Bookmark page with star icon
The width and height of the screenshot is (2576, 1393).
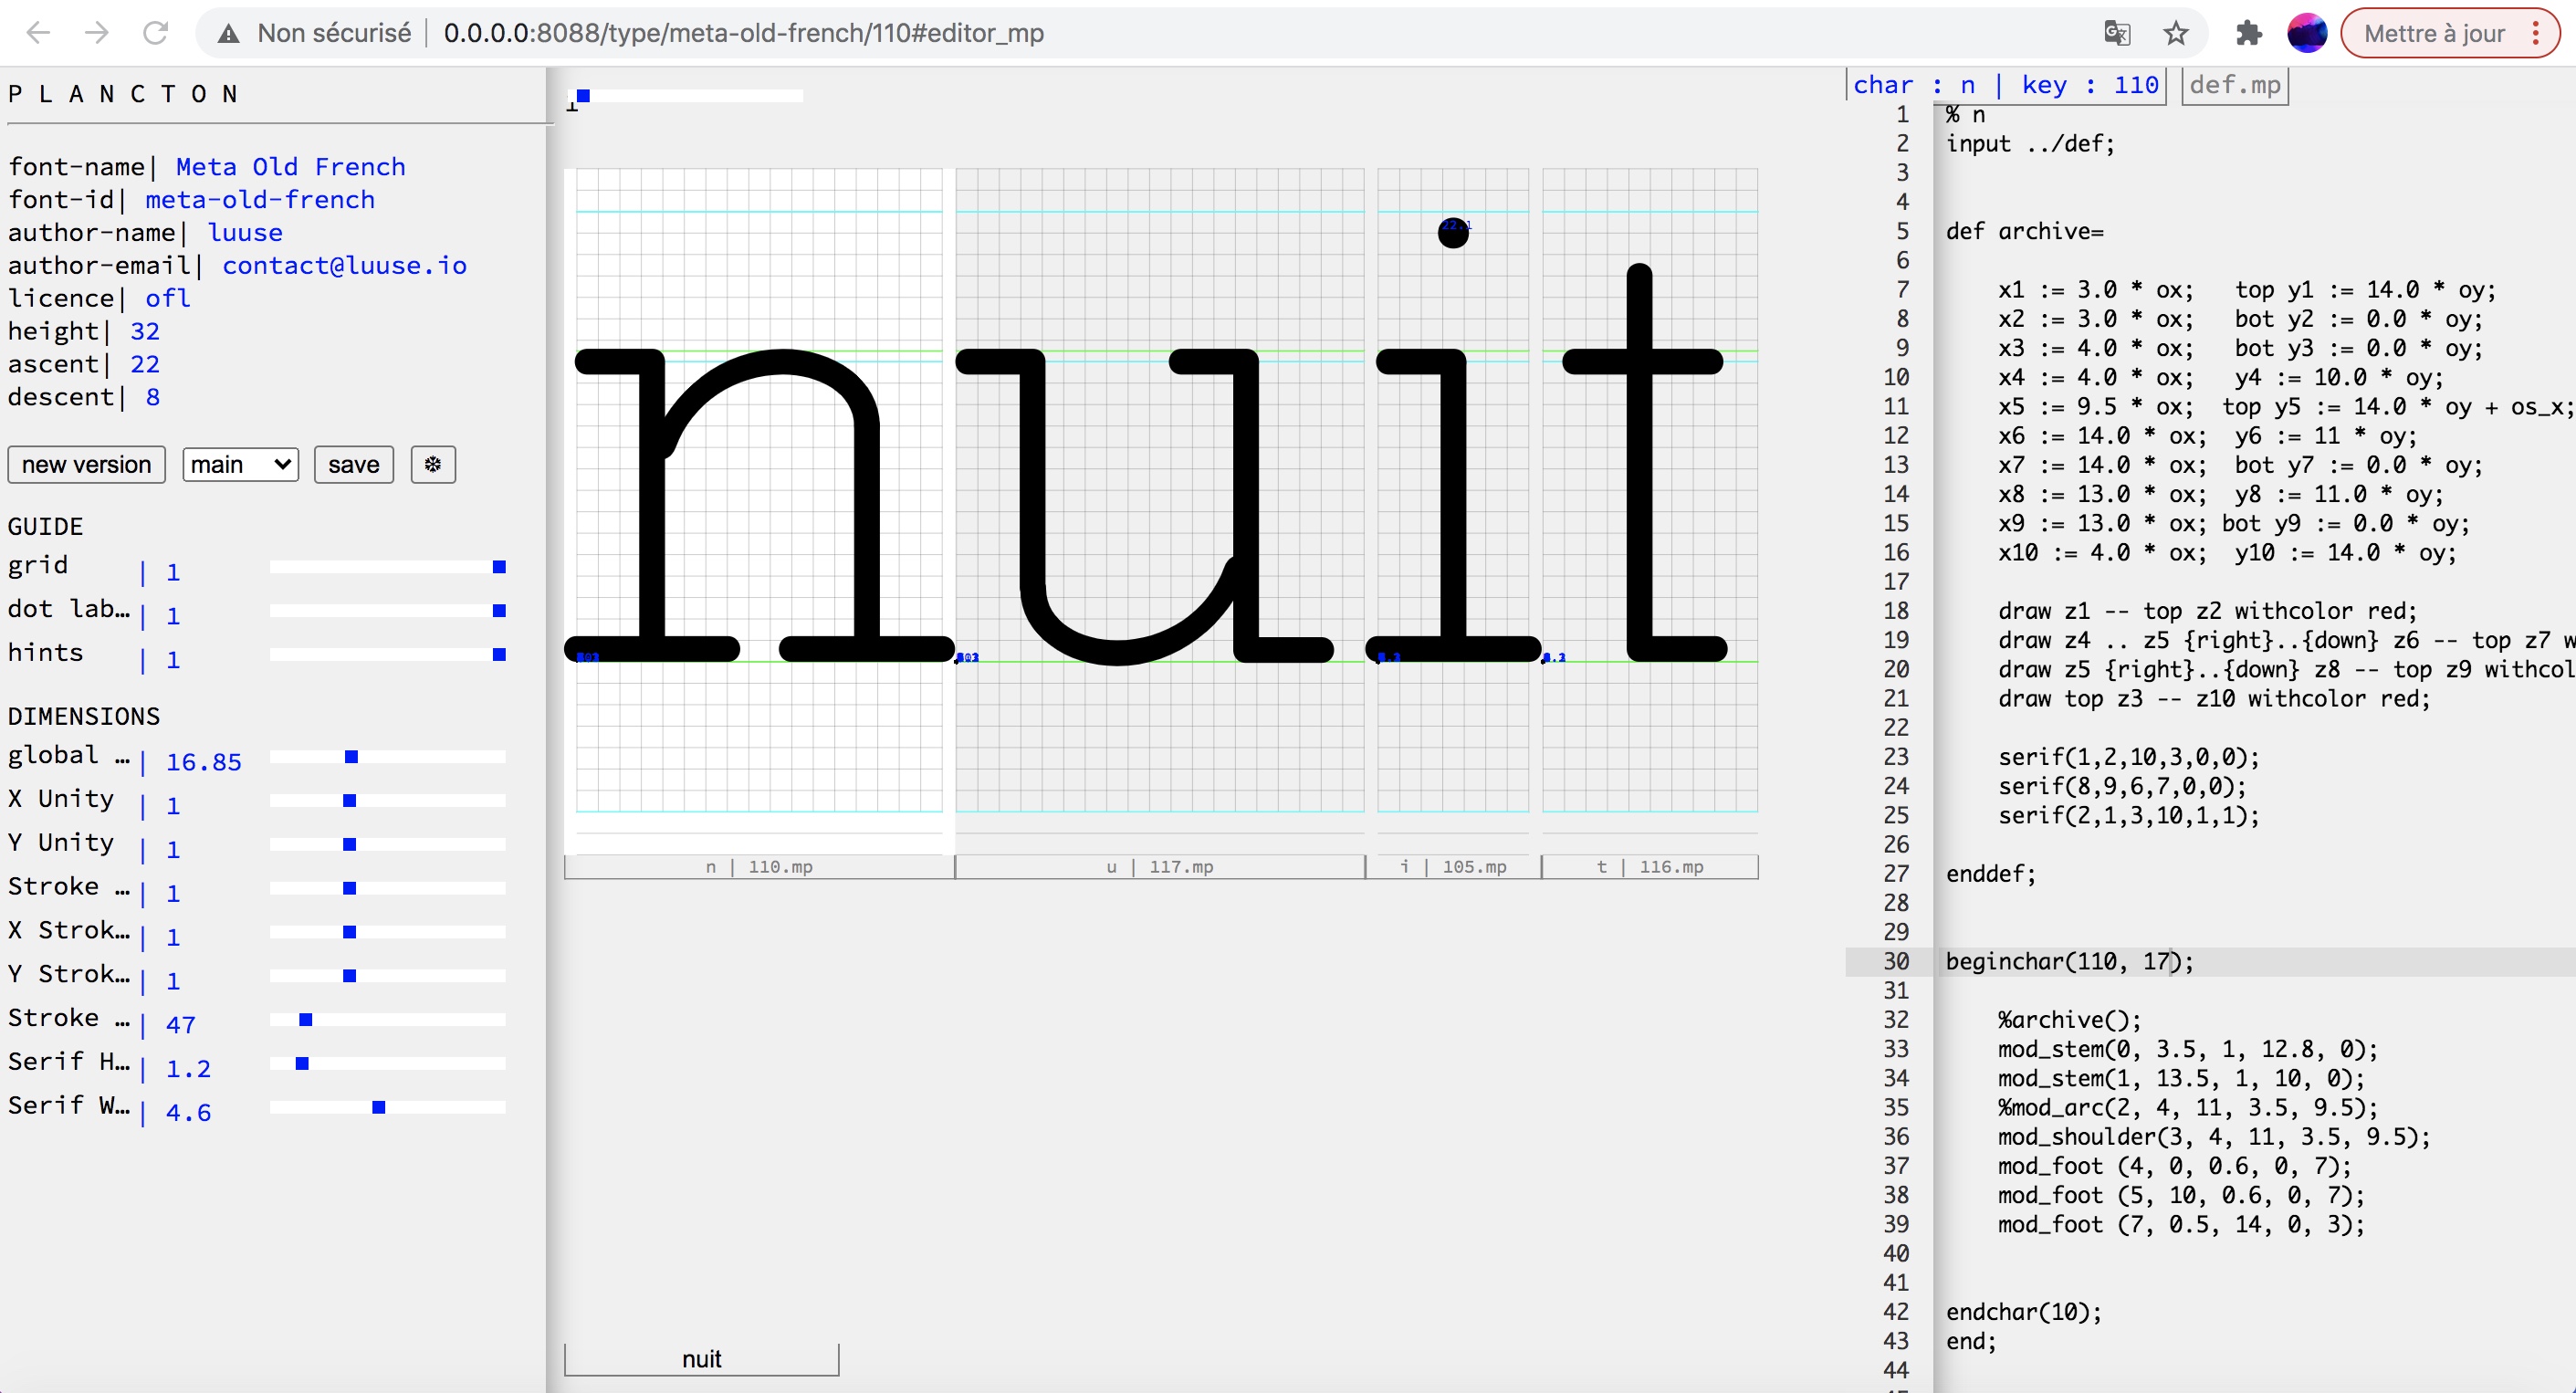coord(2176,33)
